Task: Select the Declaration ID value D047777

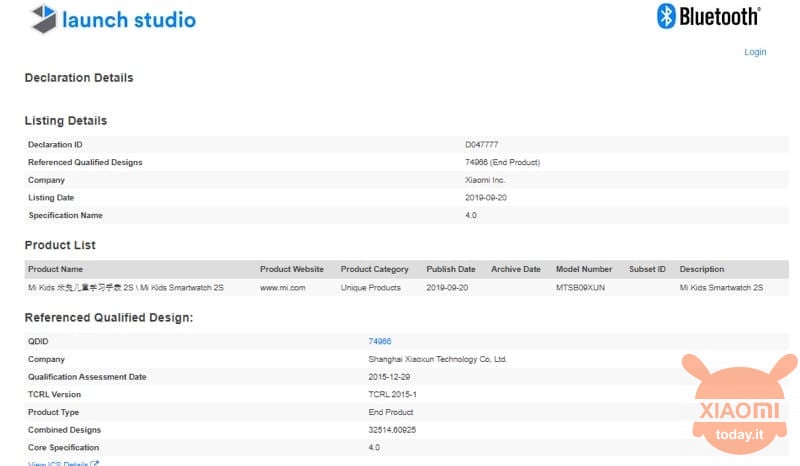Action: click(x=481, y=145)
